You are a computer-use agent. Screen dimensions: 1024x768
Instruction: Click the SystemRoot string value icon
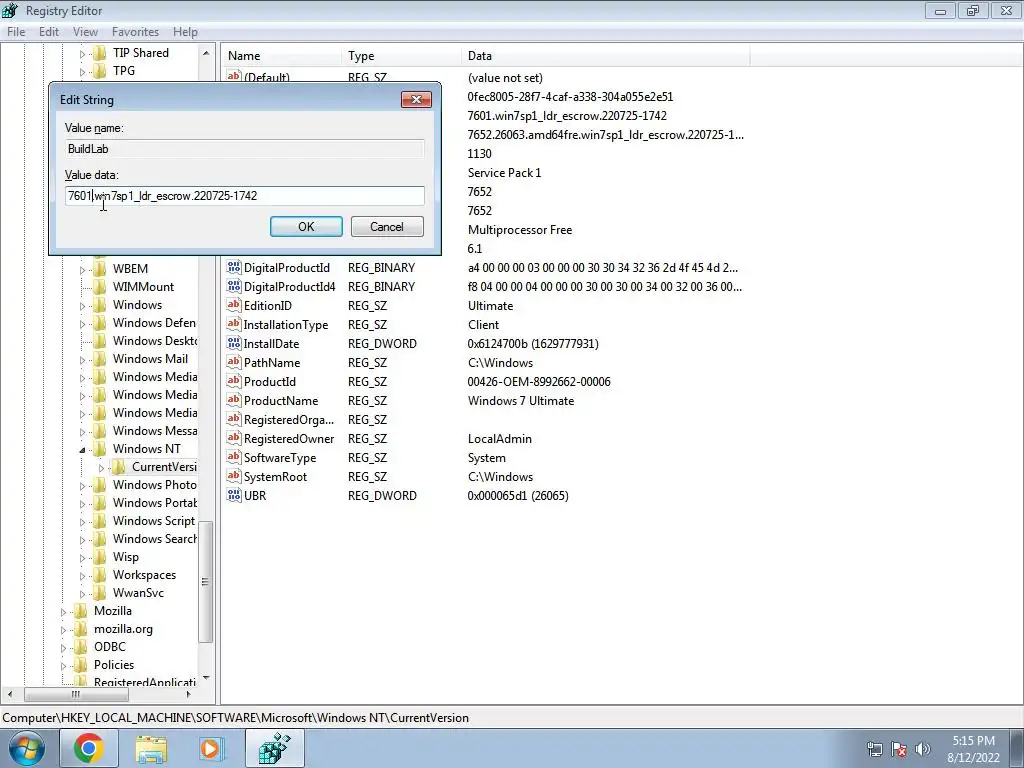coord(234,476)
